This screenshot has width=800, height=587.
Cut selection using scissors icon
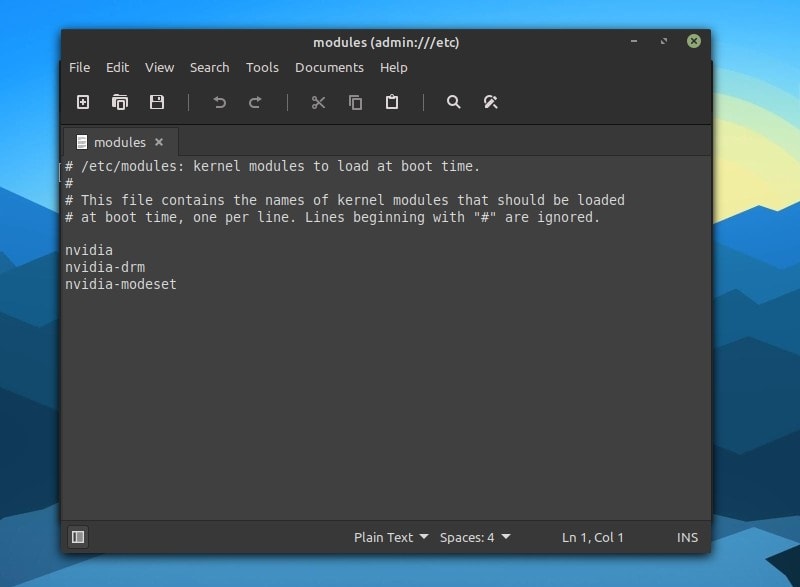click(318, 103)
